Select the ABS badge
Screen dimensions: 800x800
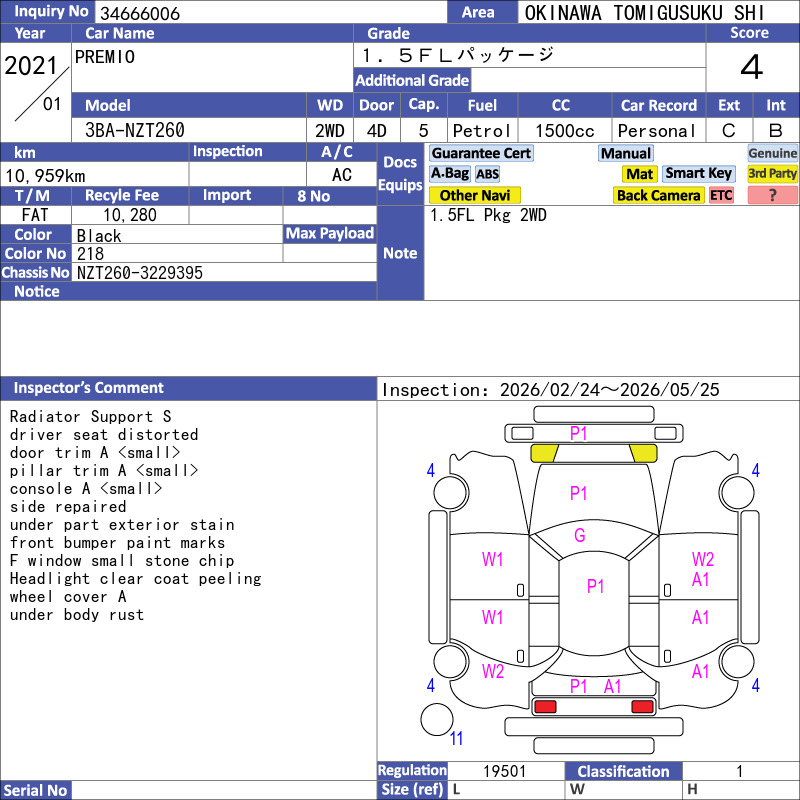click(x=487, y=174)
